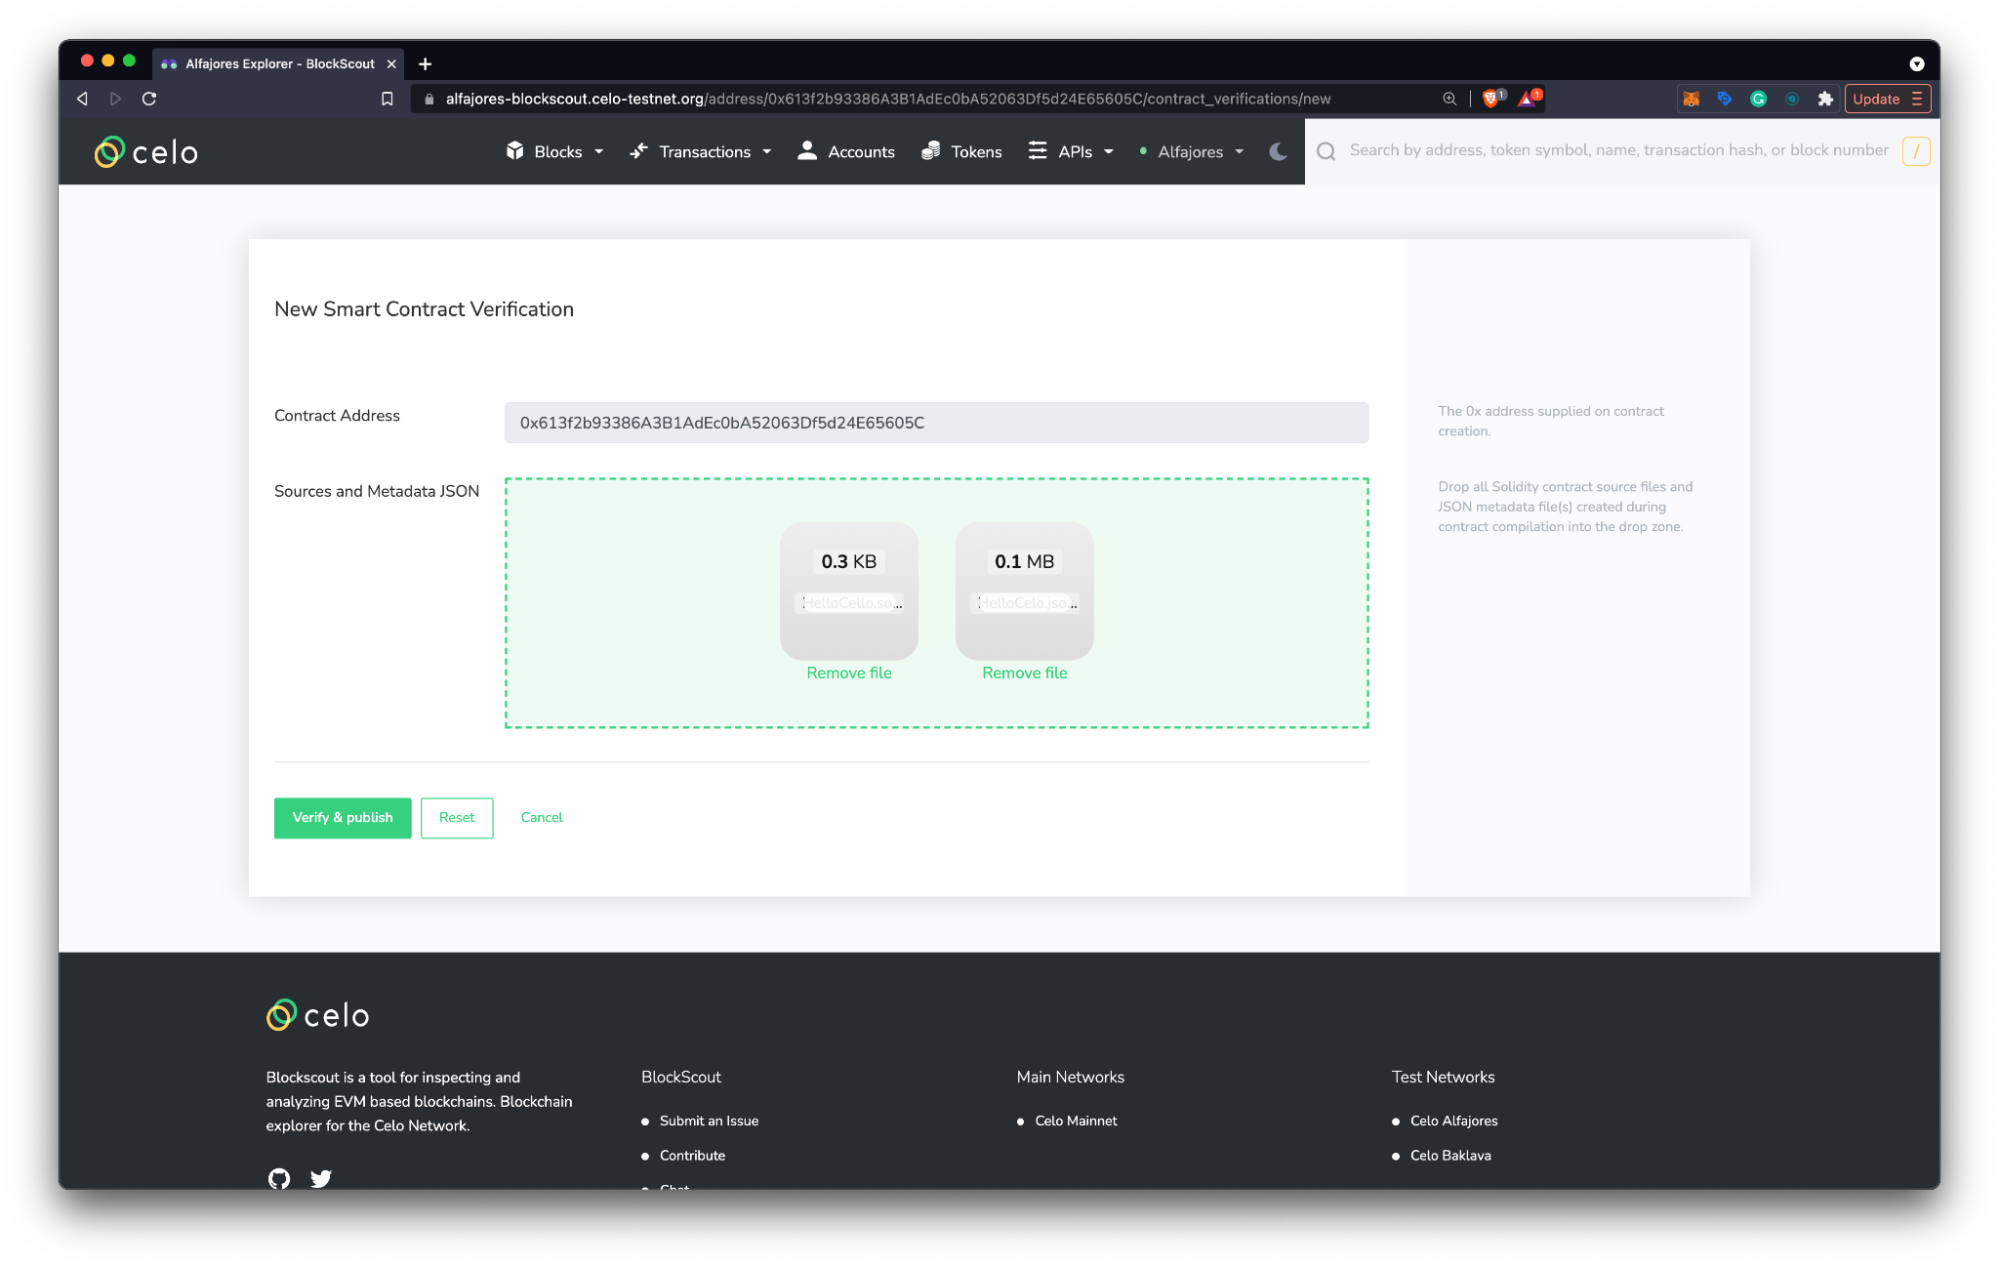Toggle dark mode moon icon
The width and height of the screenshot is (1999, 1267).
coord(1278,151)
